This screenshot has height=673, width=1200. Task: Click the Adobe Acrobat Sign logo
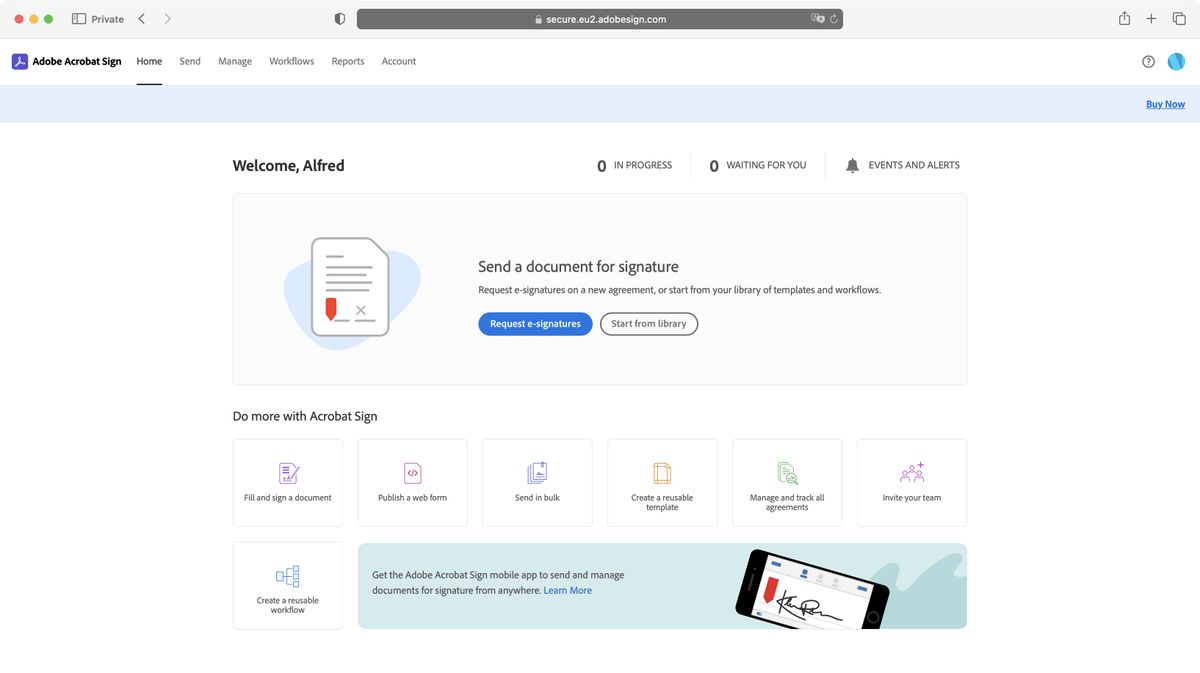67,61
